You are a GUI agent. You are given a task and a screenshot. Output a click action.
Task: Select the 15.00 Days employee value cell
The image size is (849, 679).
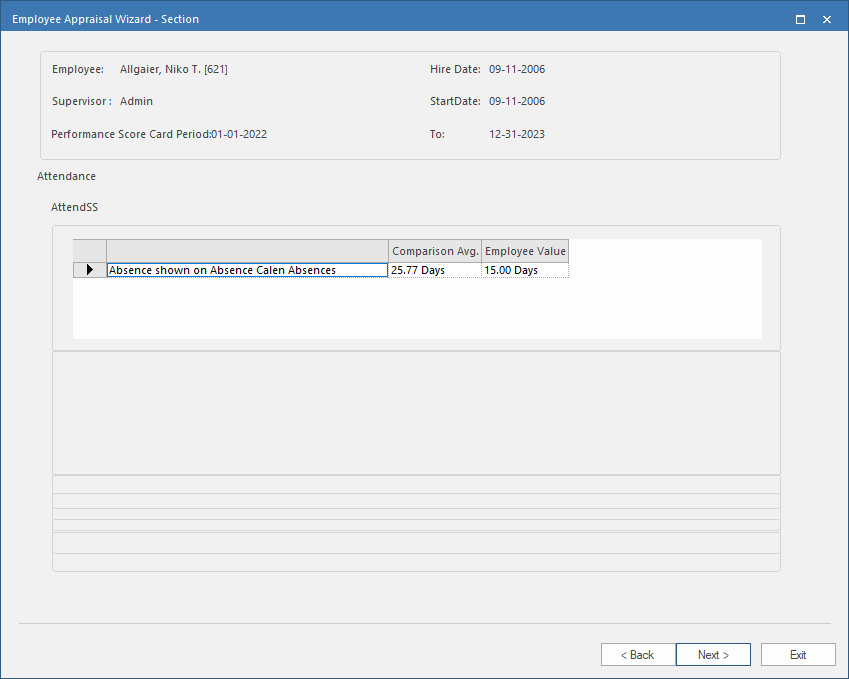point(525,270)
